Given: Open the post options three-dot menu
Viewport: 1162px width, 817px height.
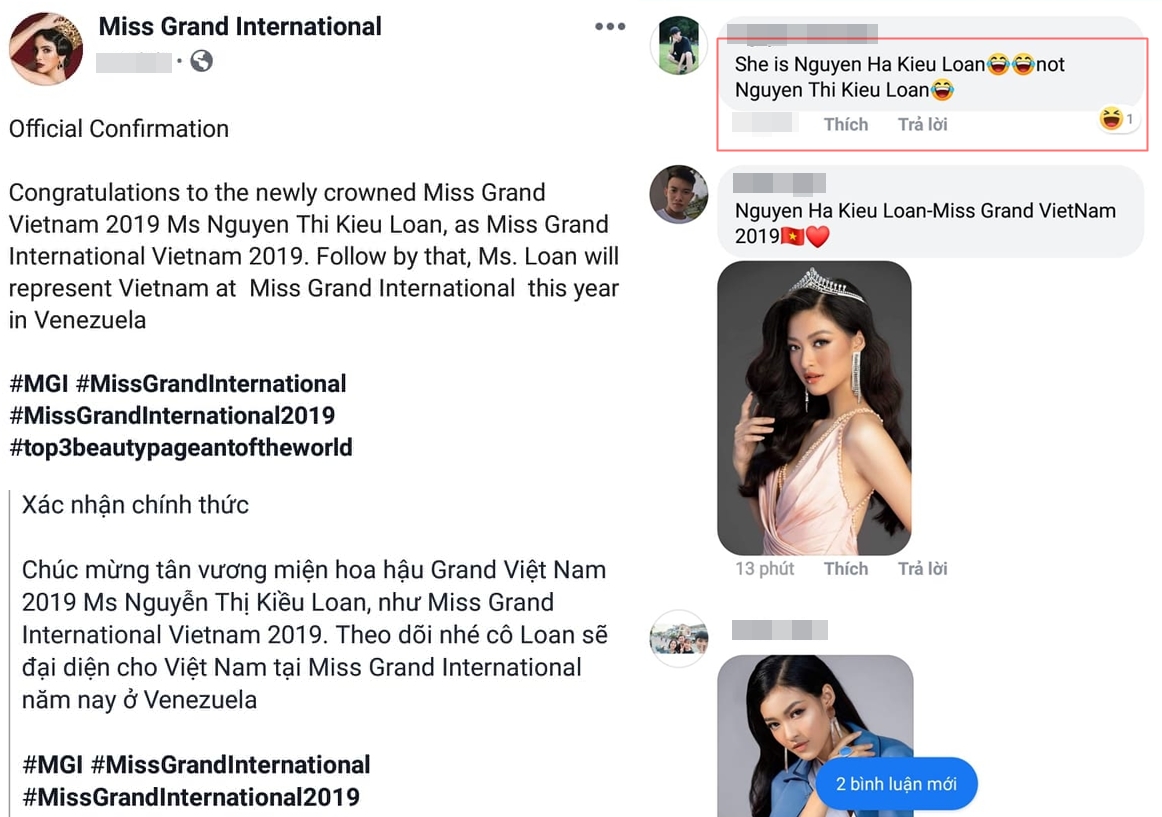Looking at the screenshot, I should 610,27.
